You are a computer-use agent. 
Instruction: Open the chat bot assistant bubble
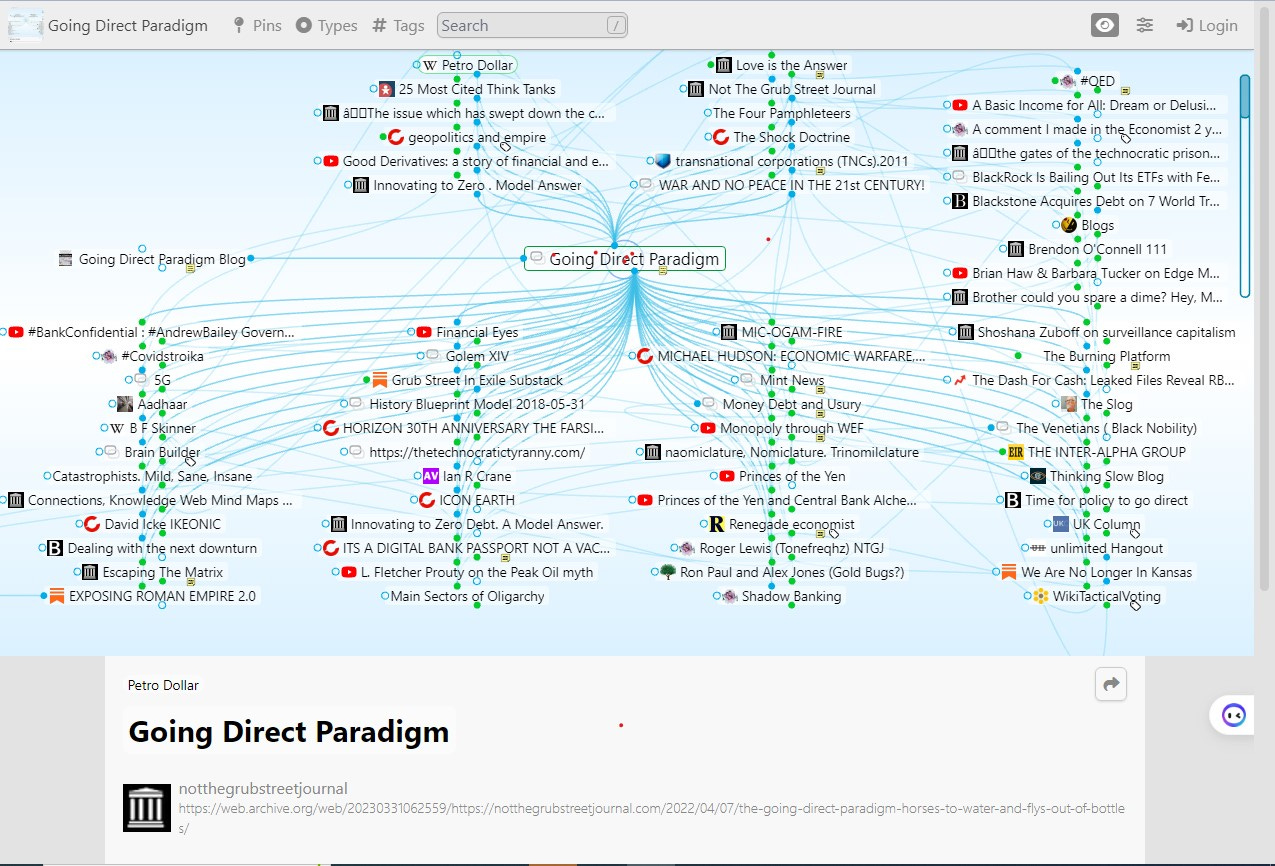pos(1234,716)
